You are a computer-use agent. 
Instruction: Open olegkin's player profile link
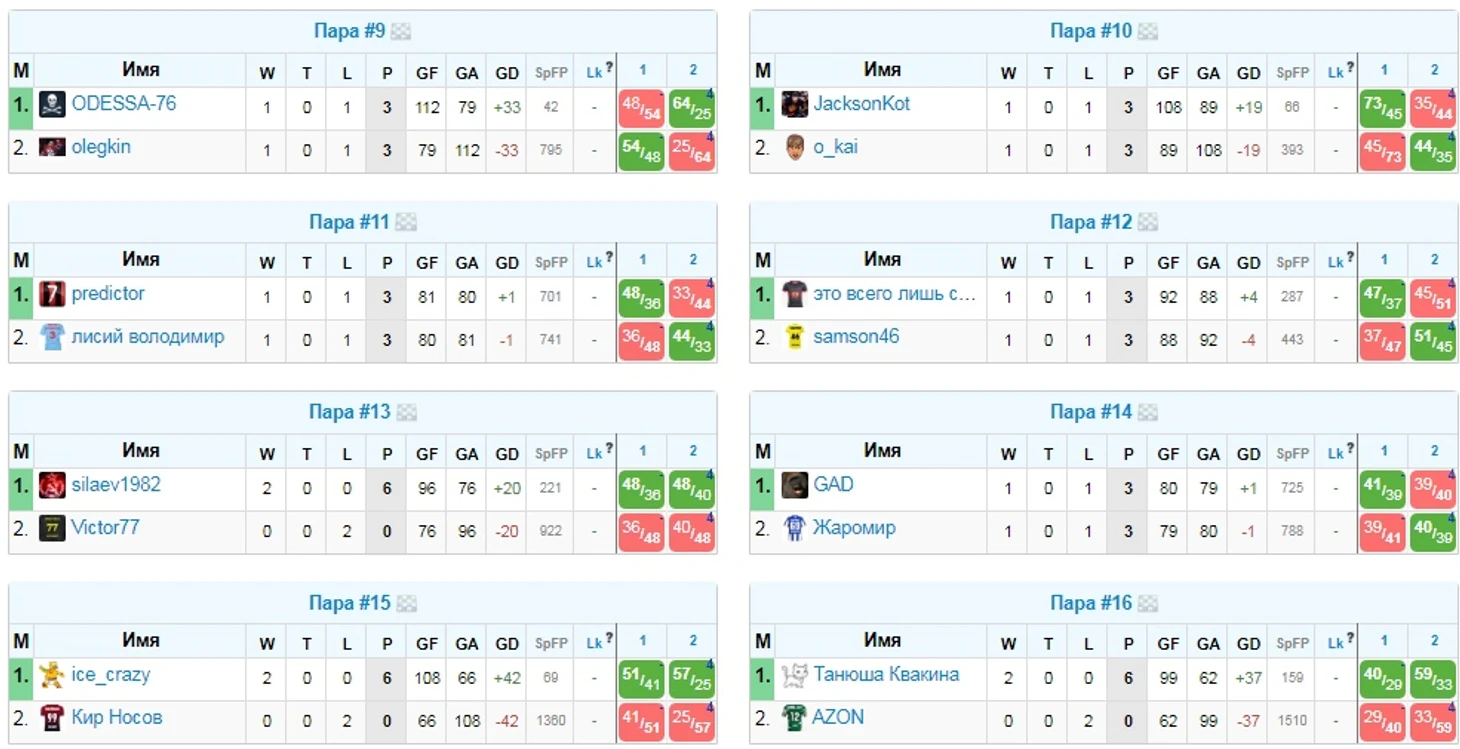101,147
